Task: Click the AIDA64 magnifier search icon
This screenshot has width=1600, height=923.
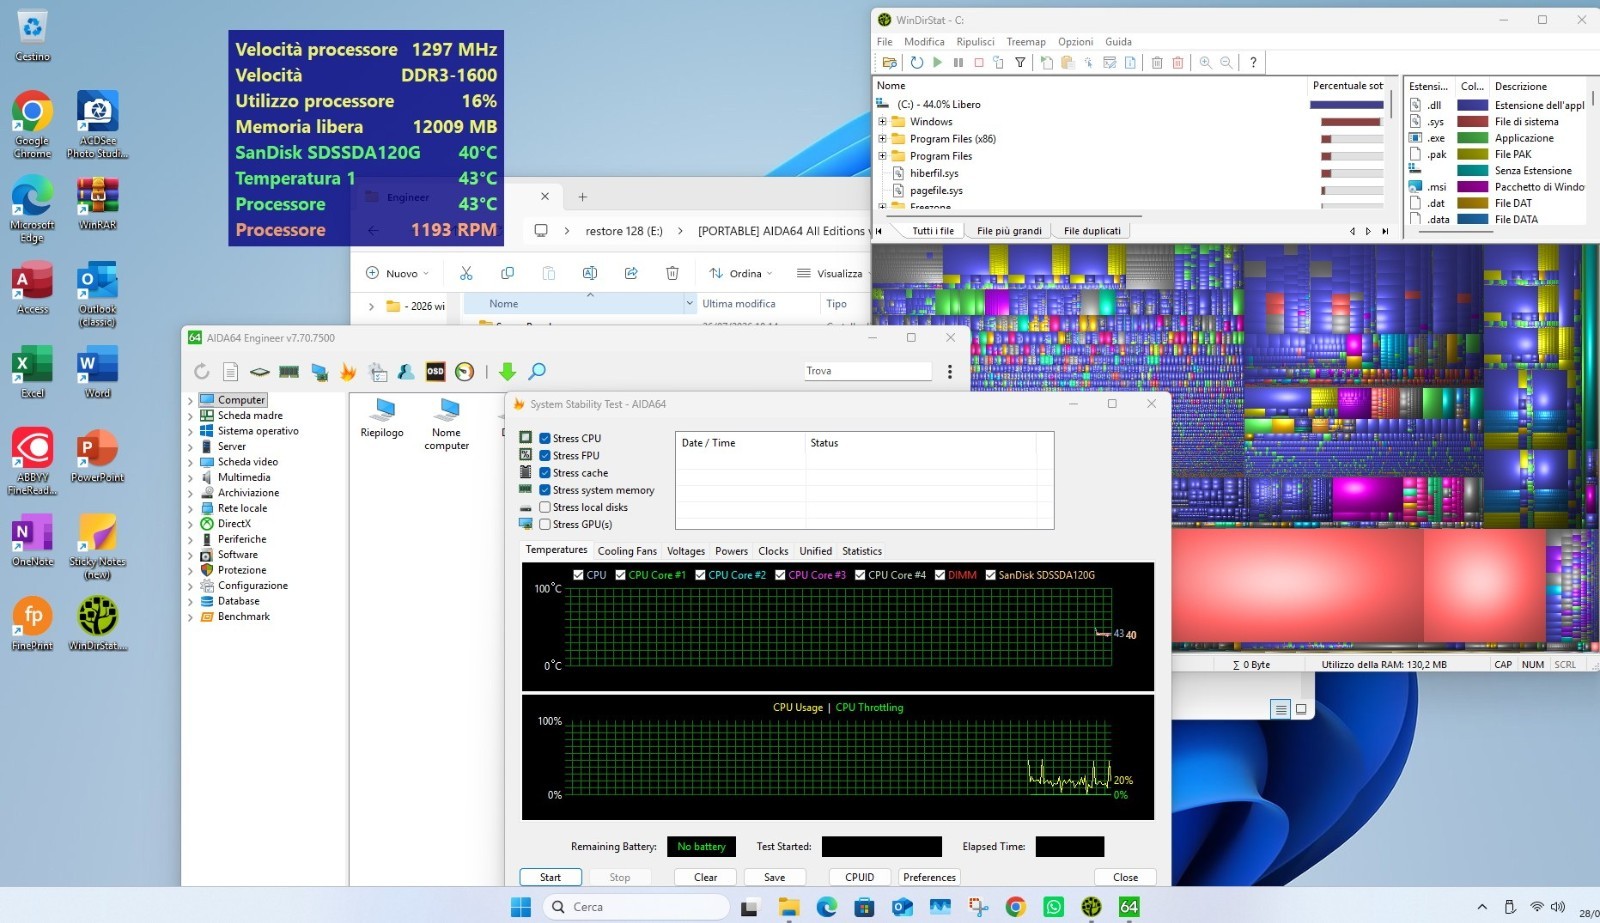Action: [x=537, y=372]
